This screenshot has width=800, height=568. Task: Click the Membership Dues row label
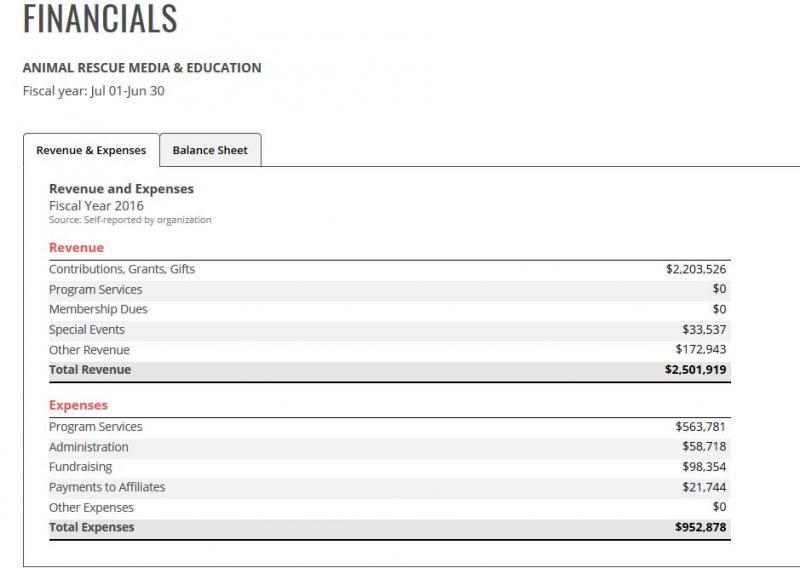[x=98, y=309]
